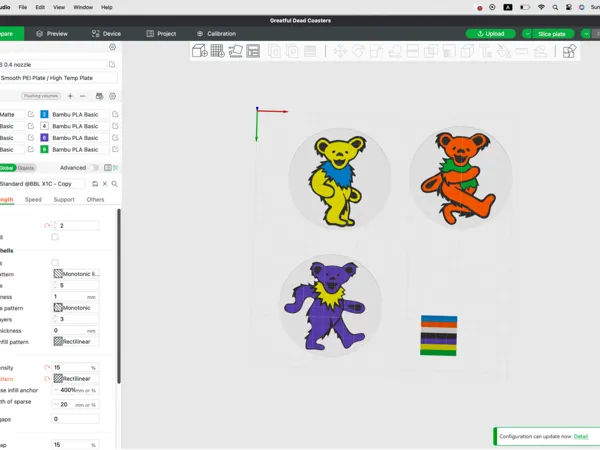Open the Monotonic line surface pattern dropdown
The width and height of the screenshot is (600, 450).
[76, 274]
